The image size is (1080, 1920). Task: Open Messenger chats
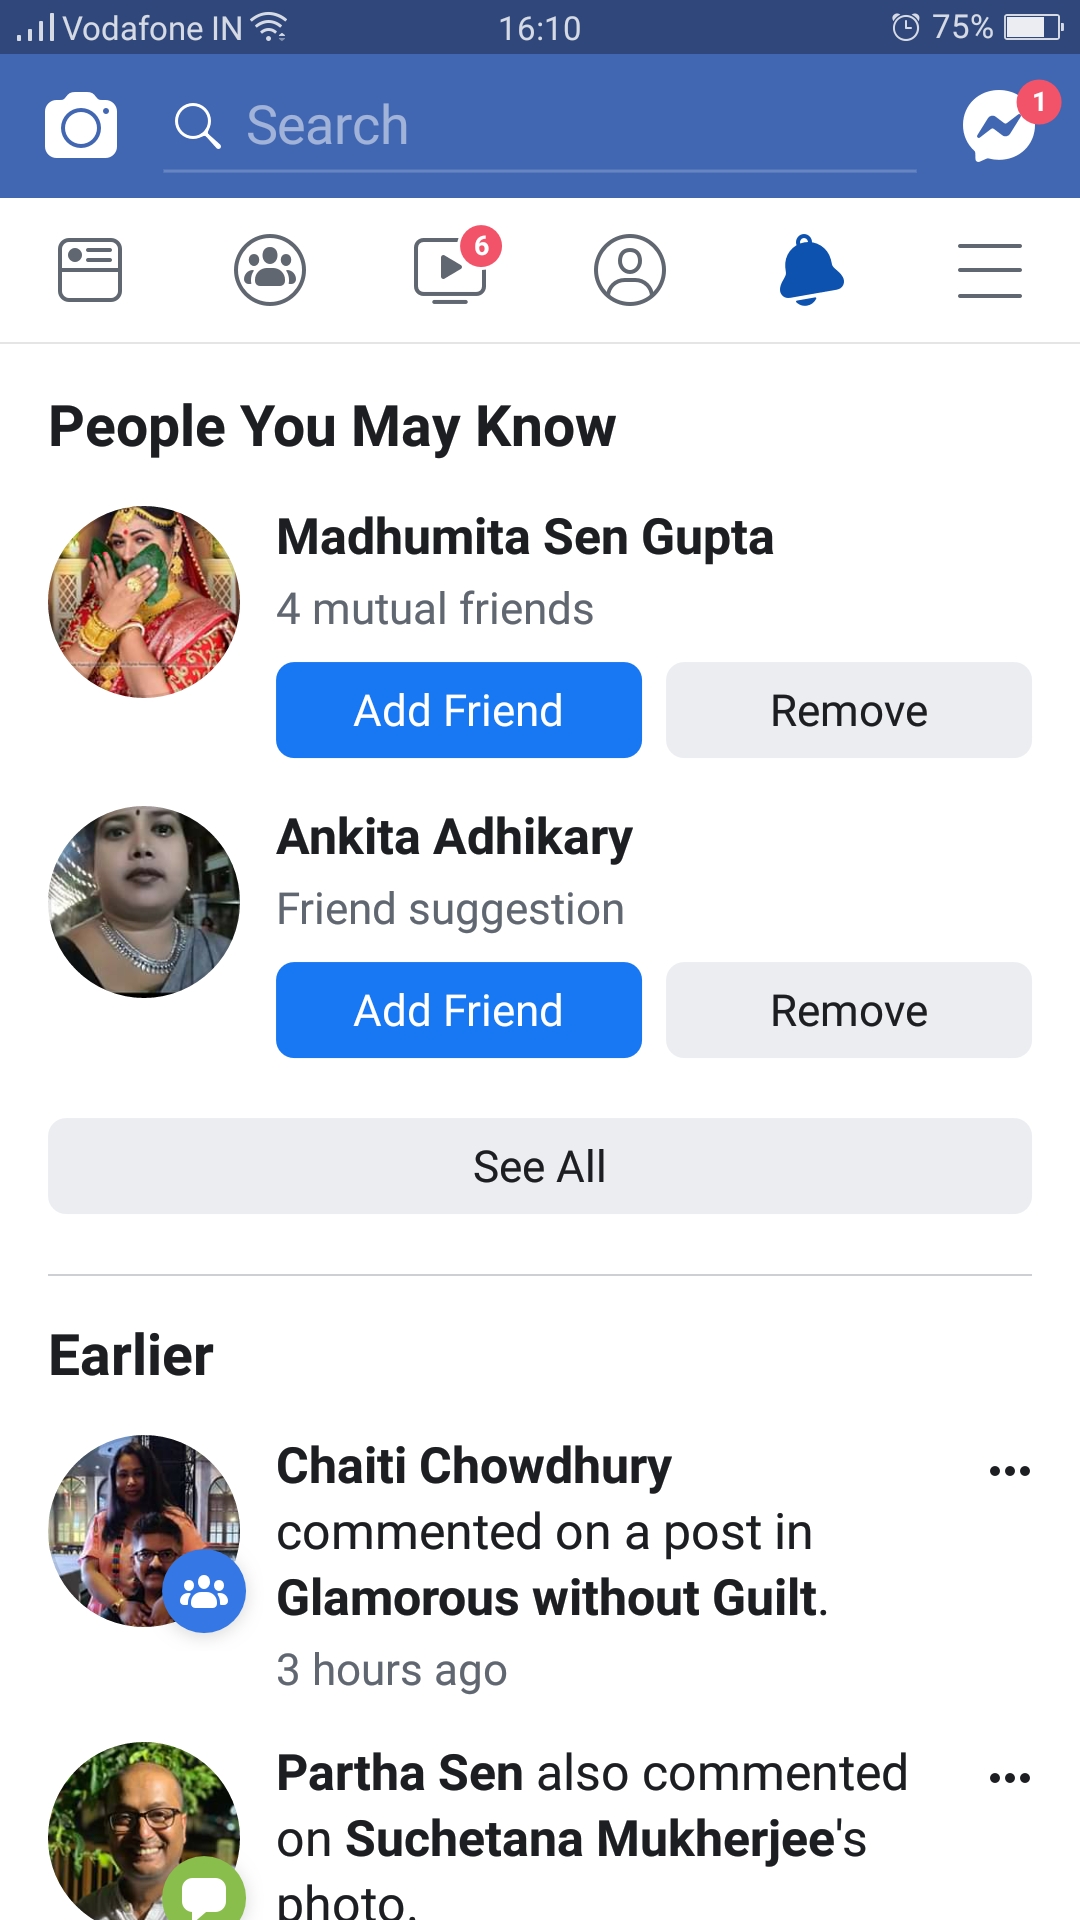pos(998,126)
